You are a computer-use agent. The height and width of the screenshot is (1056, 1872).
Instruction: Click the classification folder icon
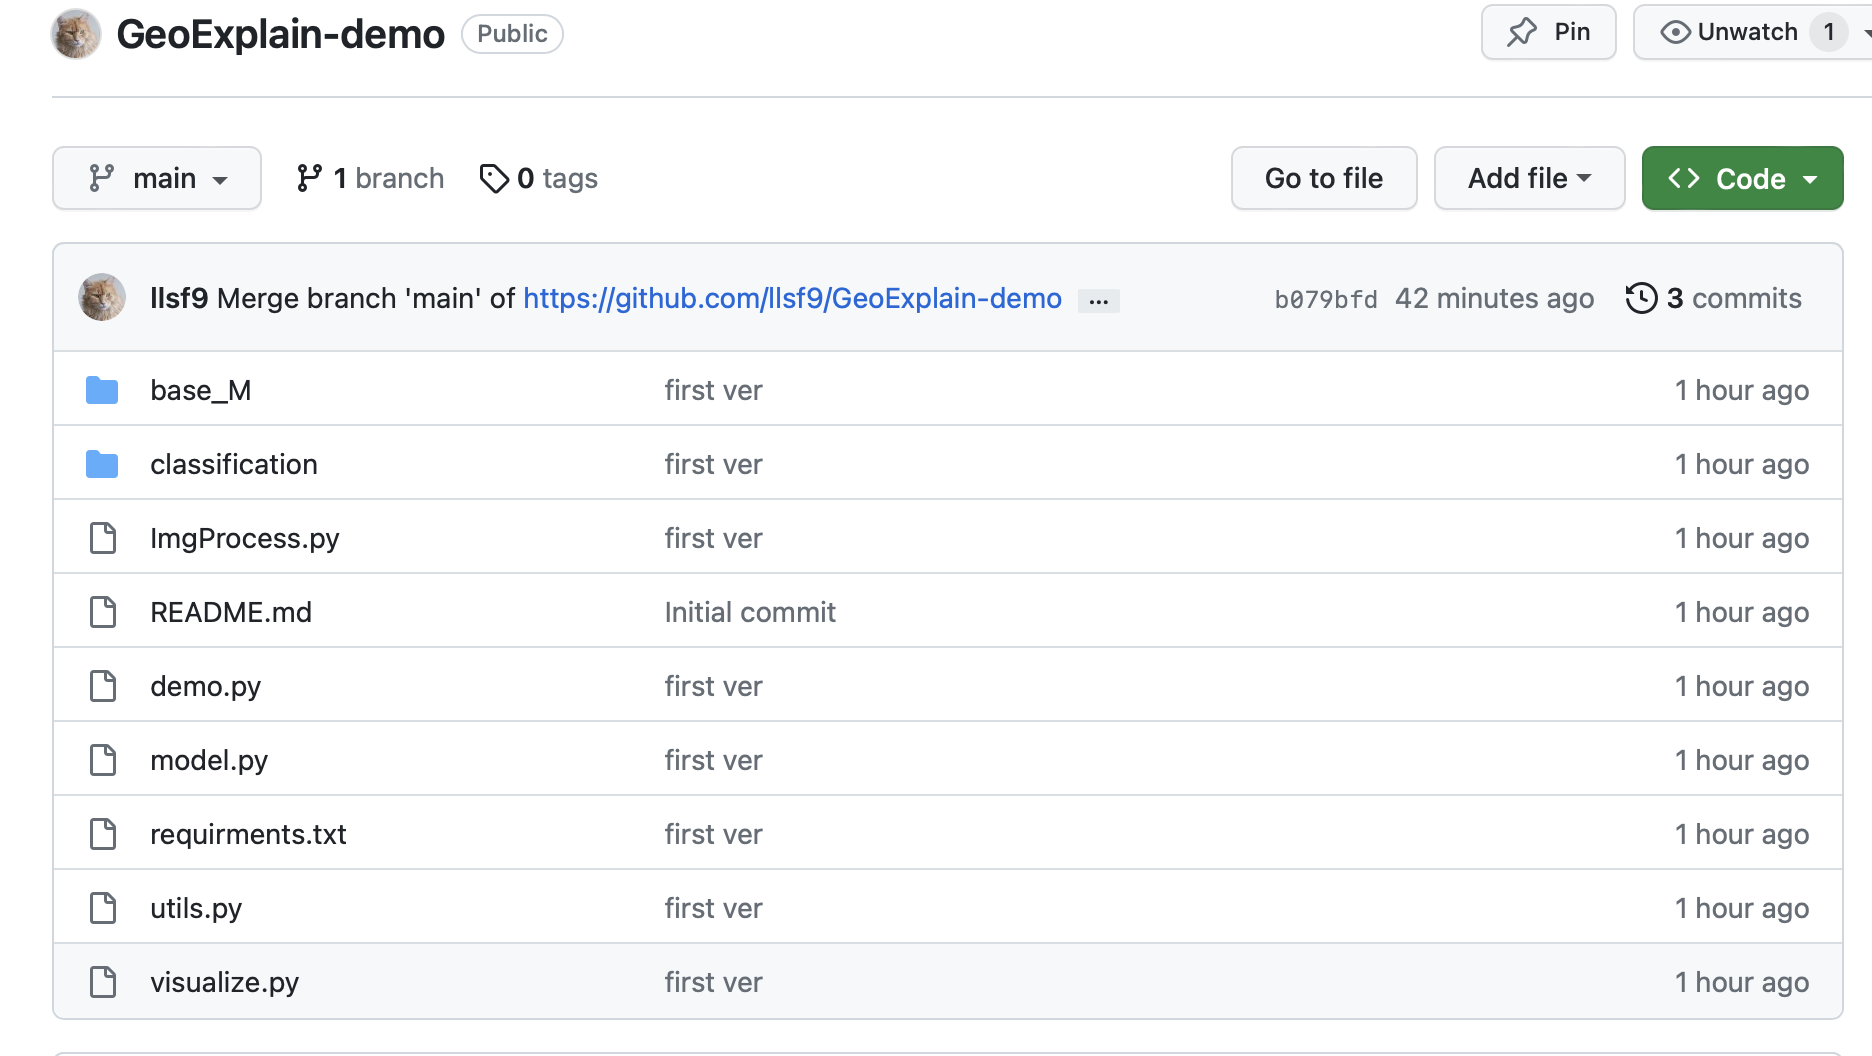click(102, 464)
